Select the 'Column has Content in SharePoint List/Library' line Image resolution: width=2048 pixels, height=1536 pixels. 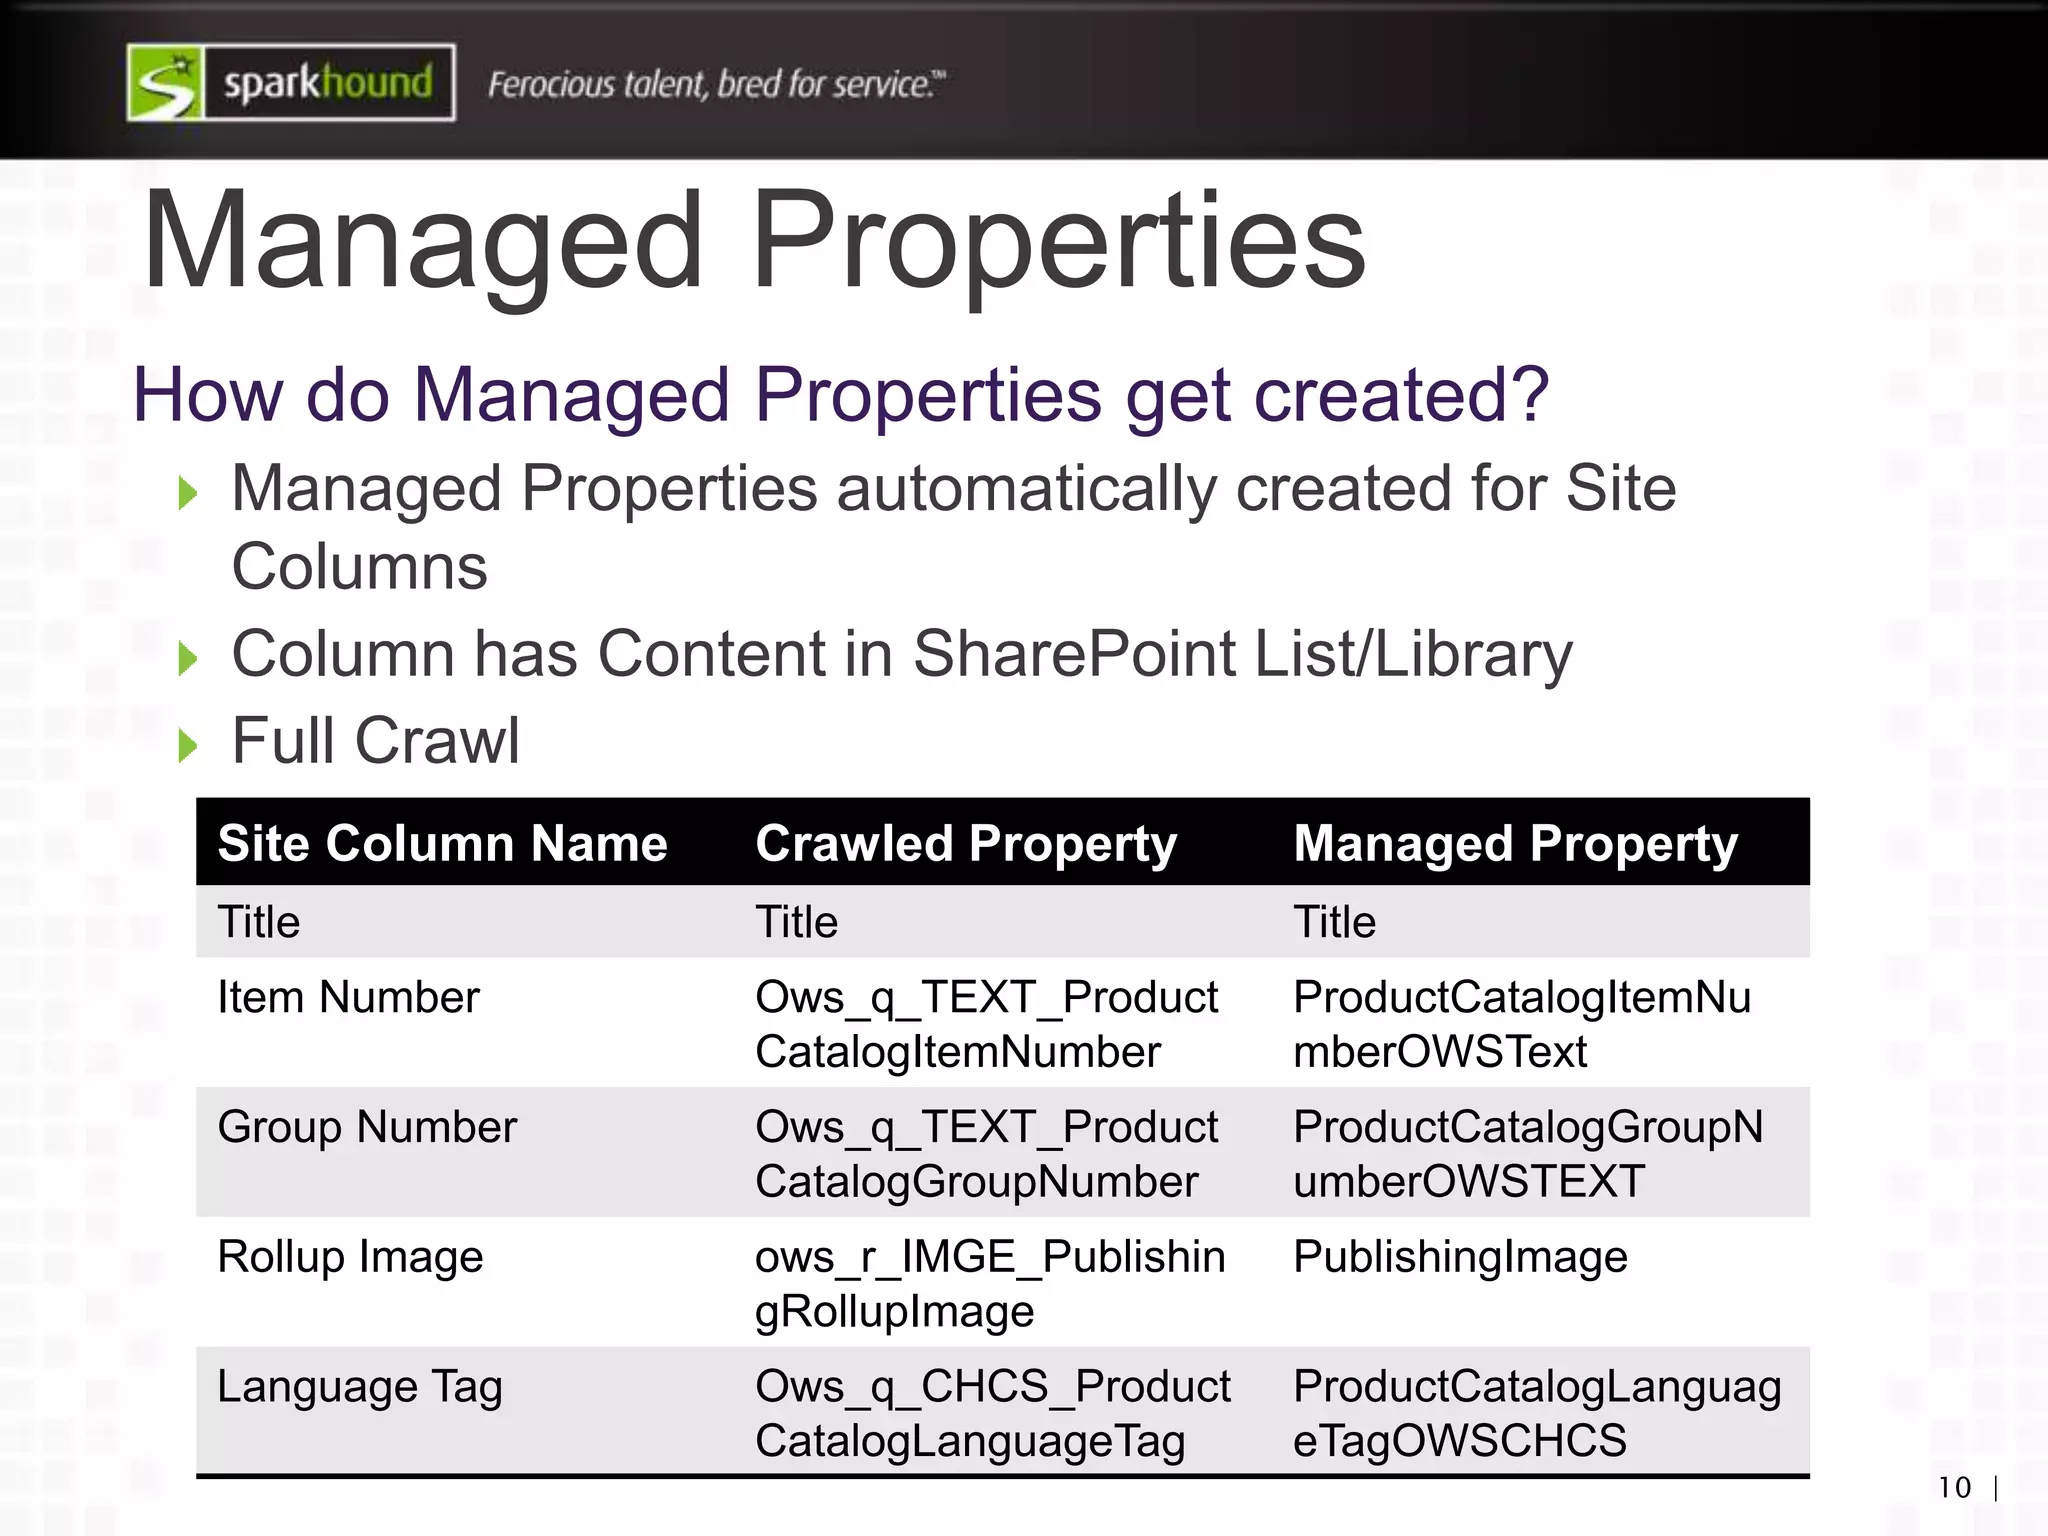click(902, 654)
